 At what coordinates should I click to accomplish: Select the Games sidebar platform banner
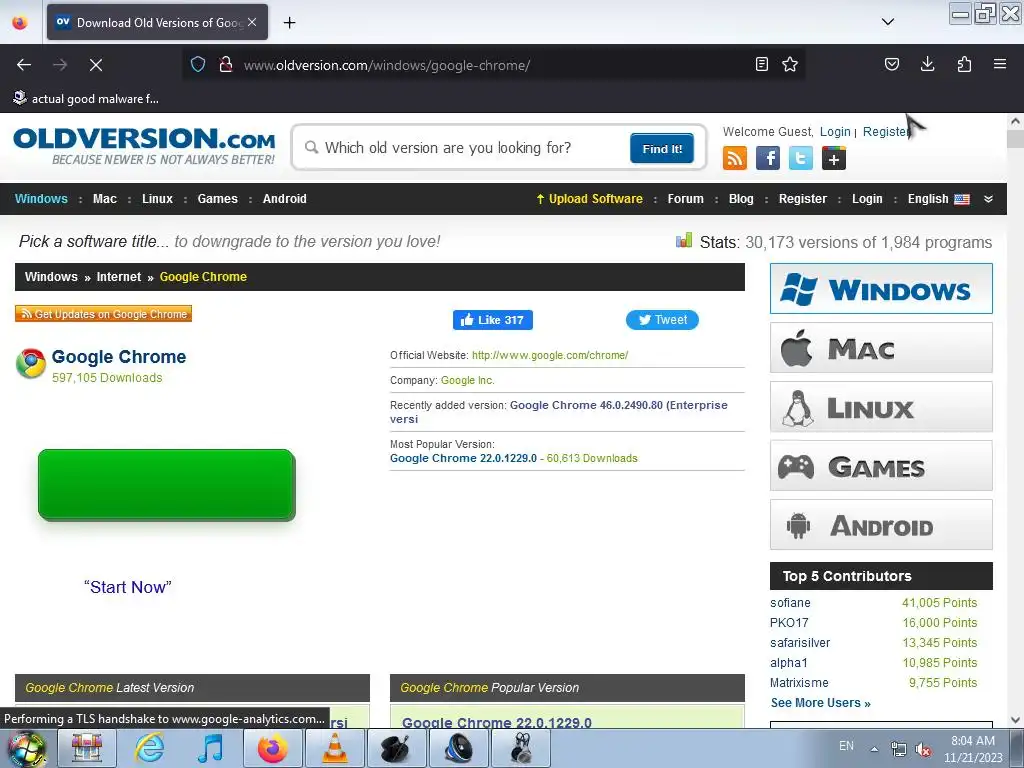coord(881,466)
